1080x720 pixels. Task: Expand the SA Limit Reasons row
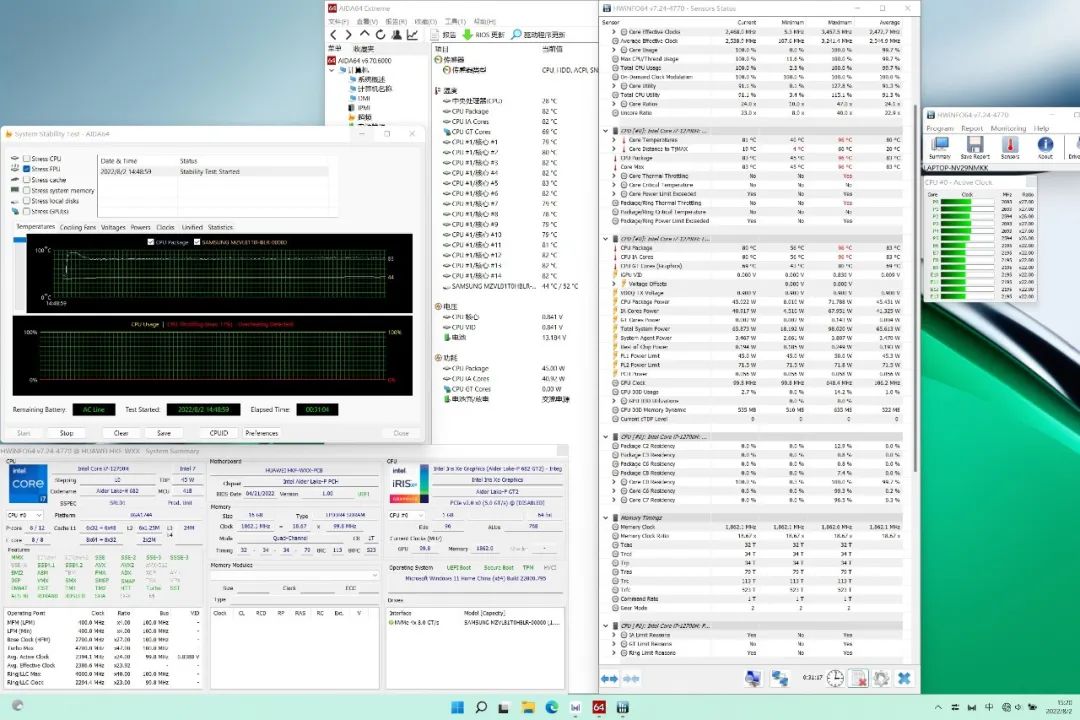click(x=614, y=635)
